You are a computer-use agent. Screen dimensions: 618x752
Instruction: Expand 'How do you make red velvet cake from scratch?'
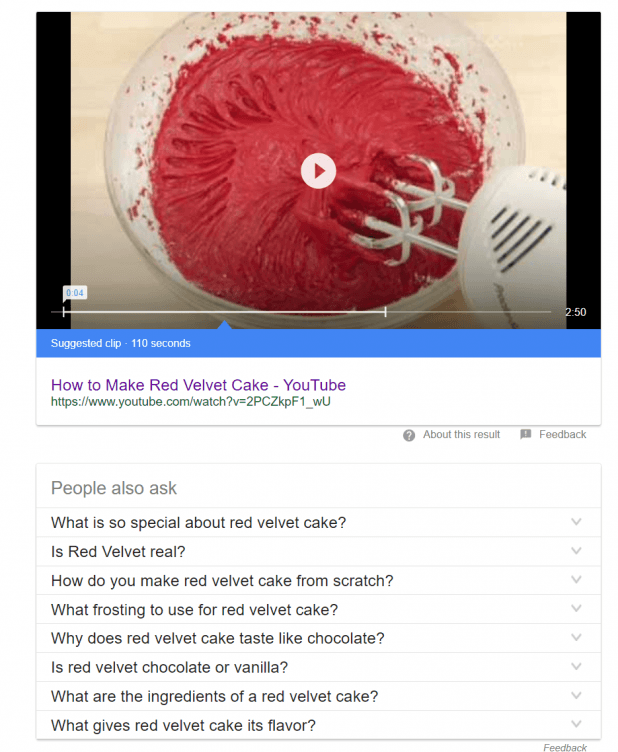[318, 580]
